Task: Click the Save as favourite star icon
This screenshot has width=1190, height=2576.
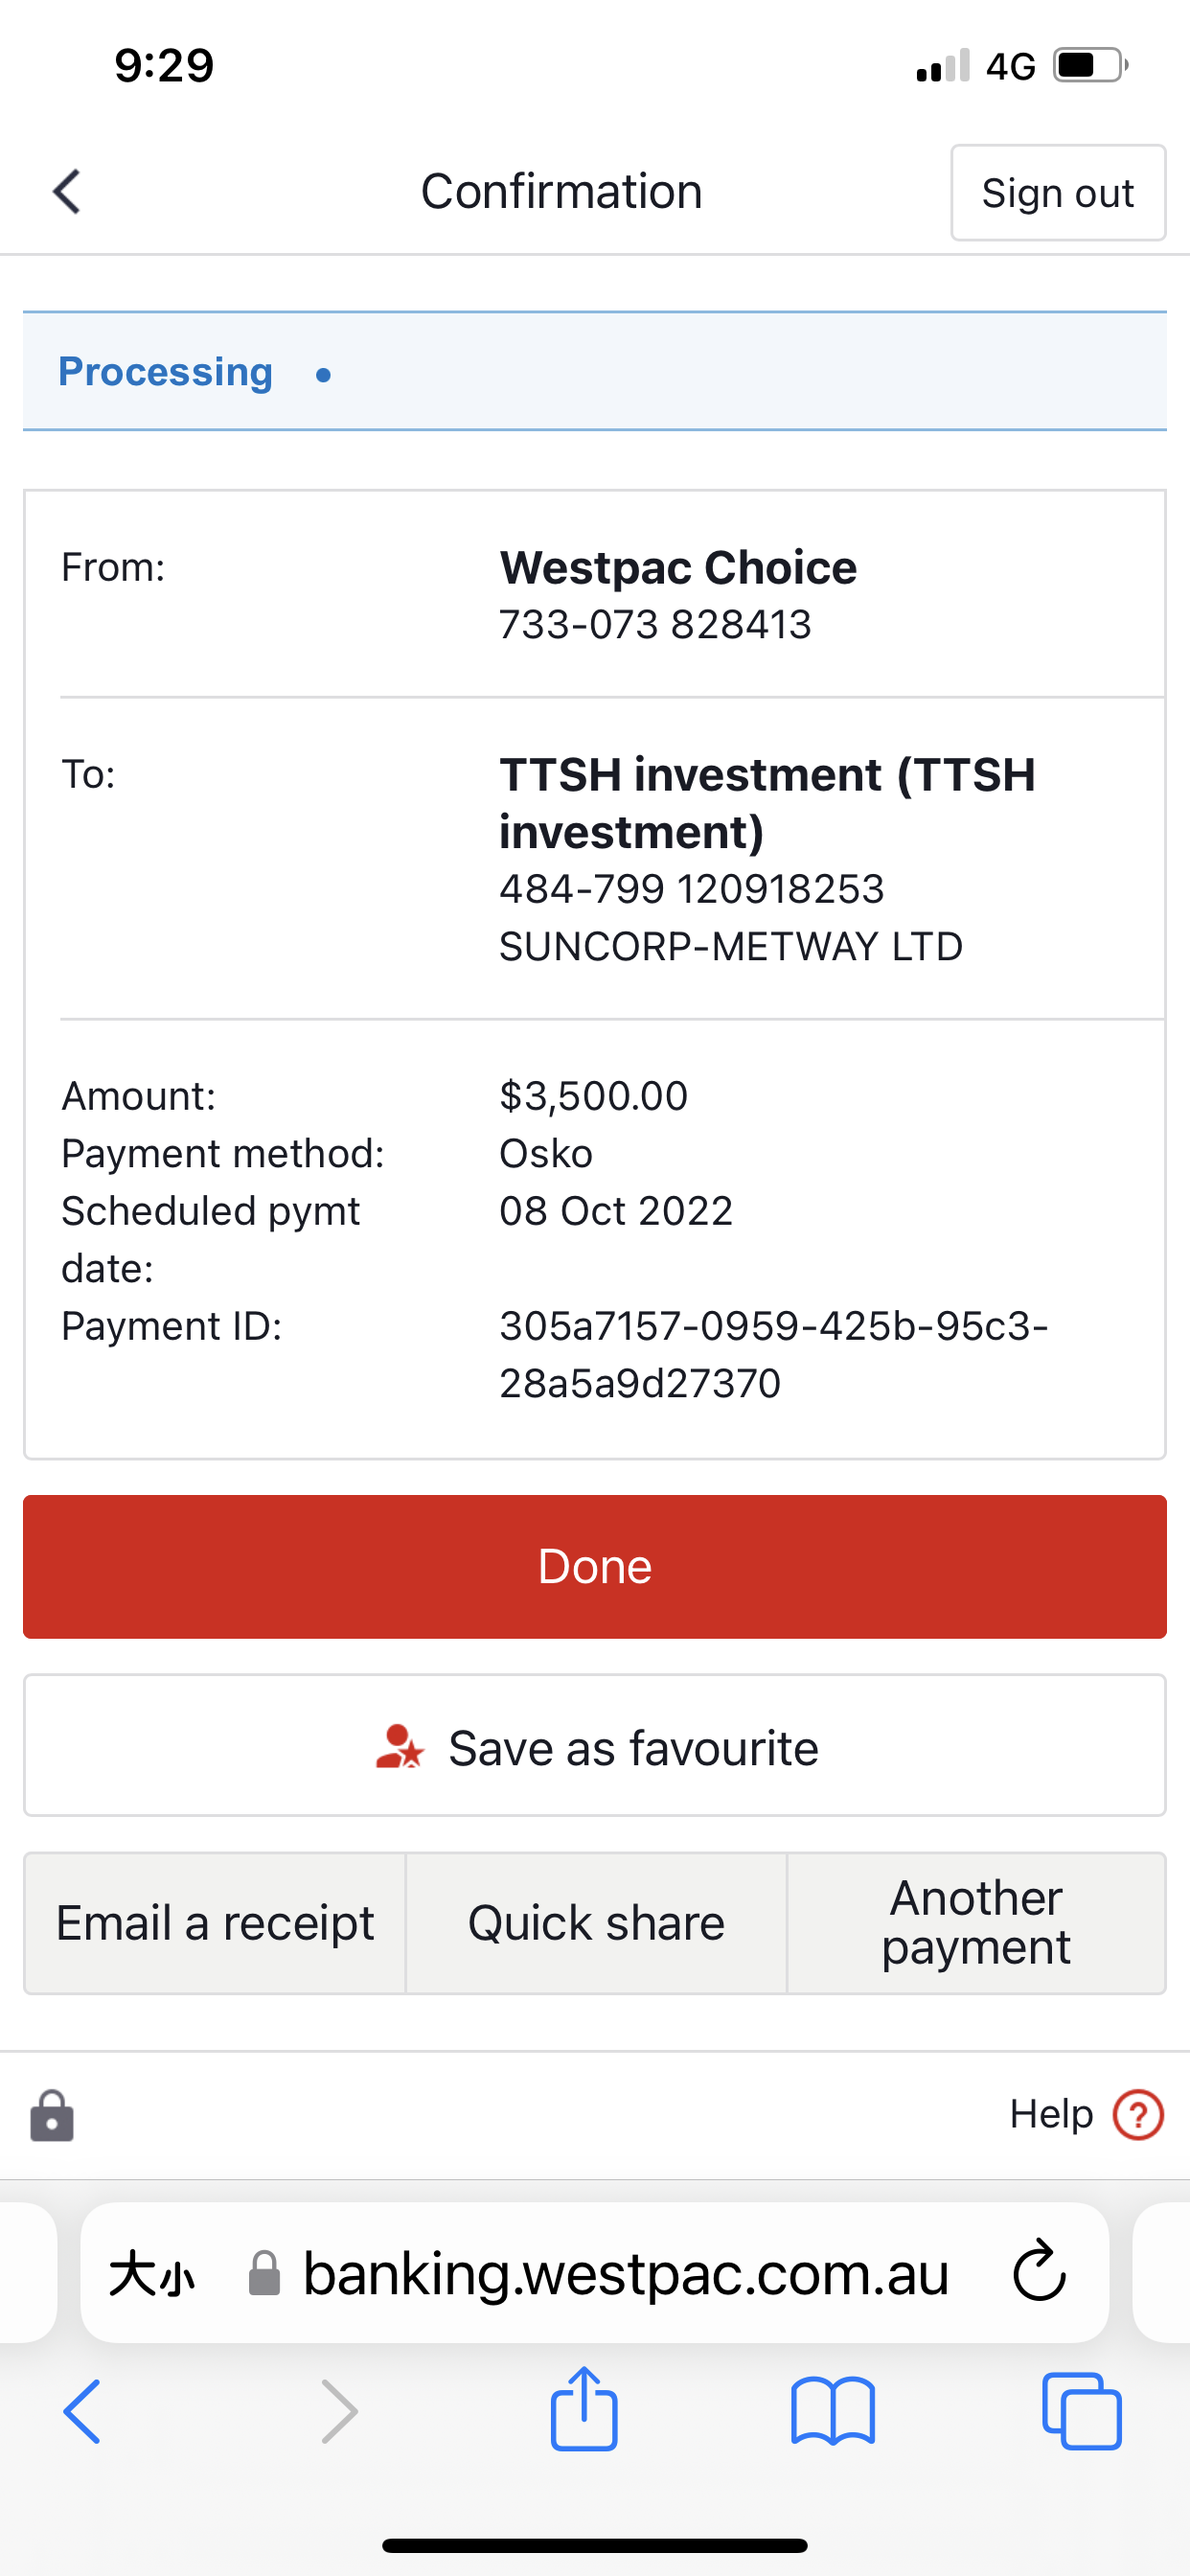Action: tap(400, 1747)
